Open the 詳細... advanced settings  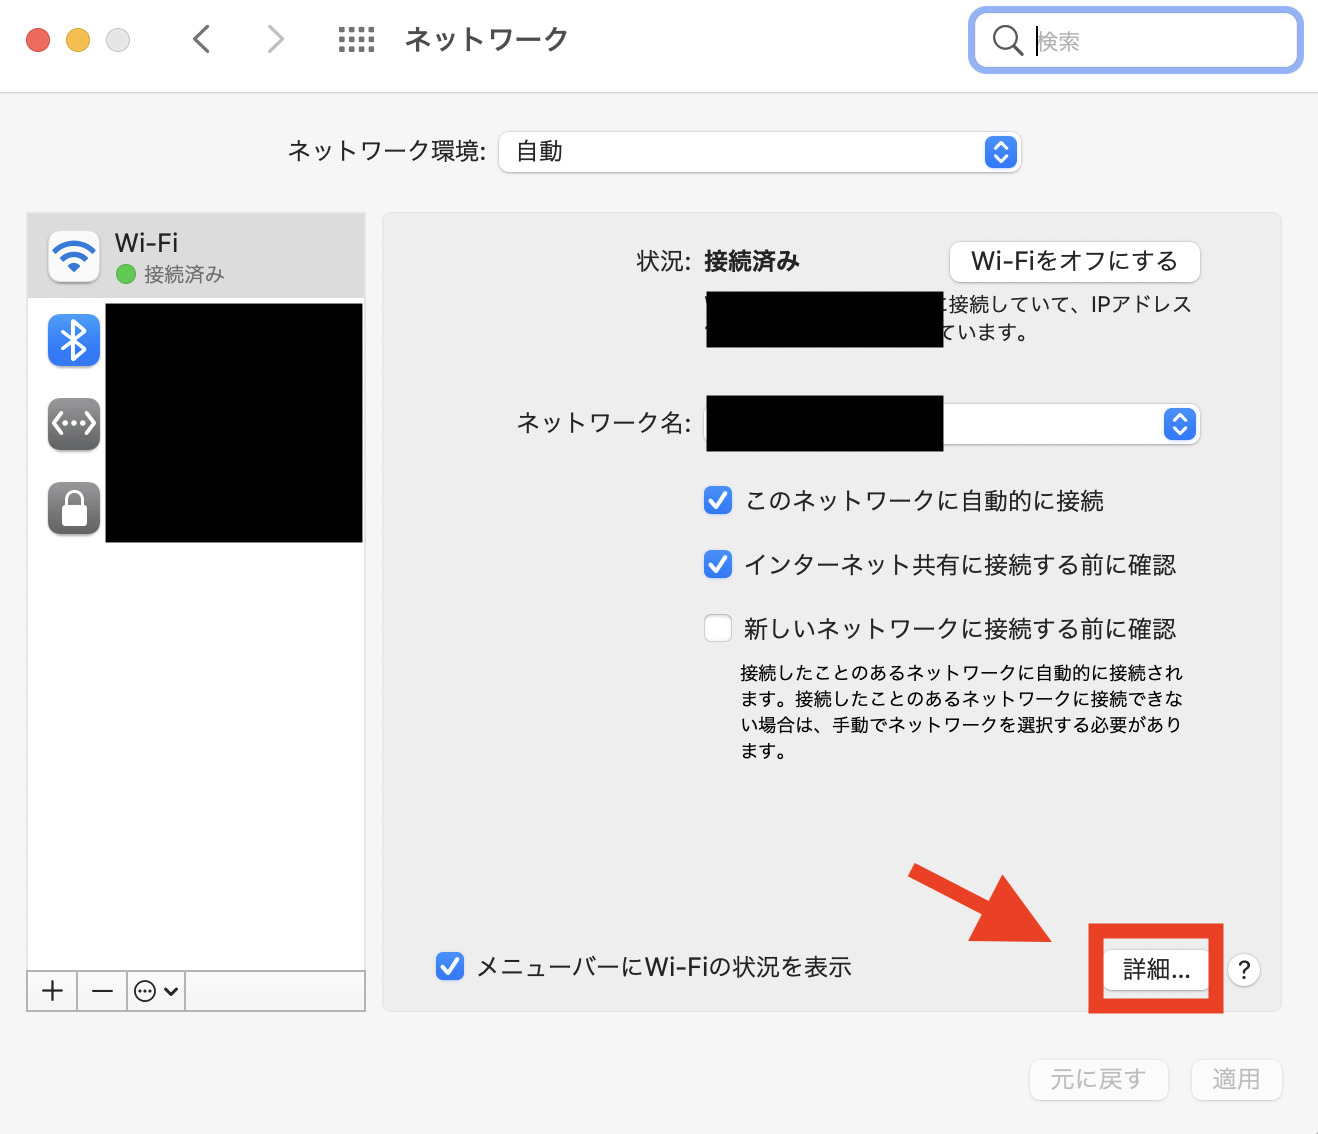1156,969
